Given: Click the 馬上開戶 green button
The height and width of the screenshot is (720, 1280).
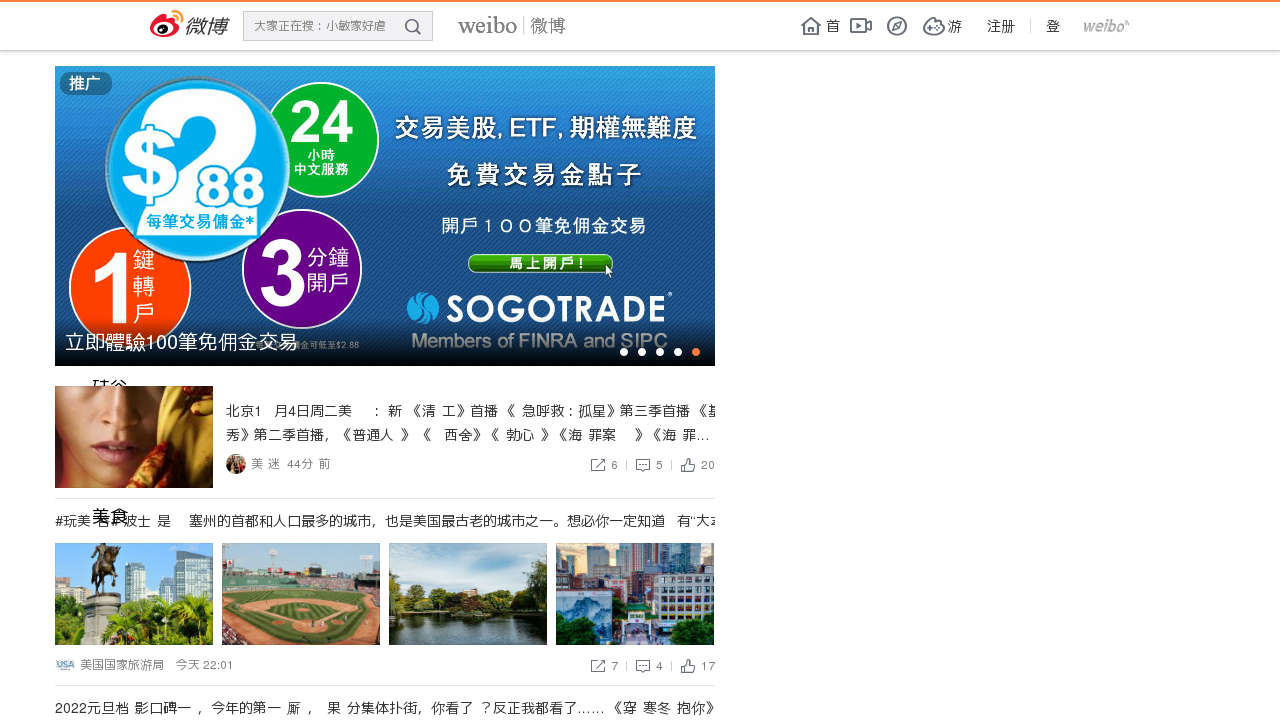Looking at the screenshot, I should coord(540,264).
